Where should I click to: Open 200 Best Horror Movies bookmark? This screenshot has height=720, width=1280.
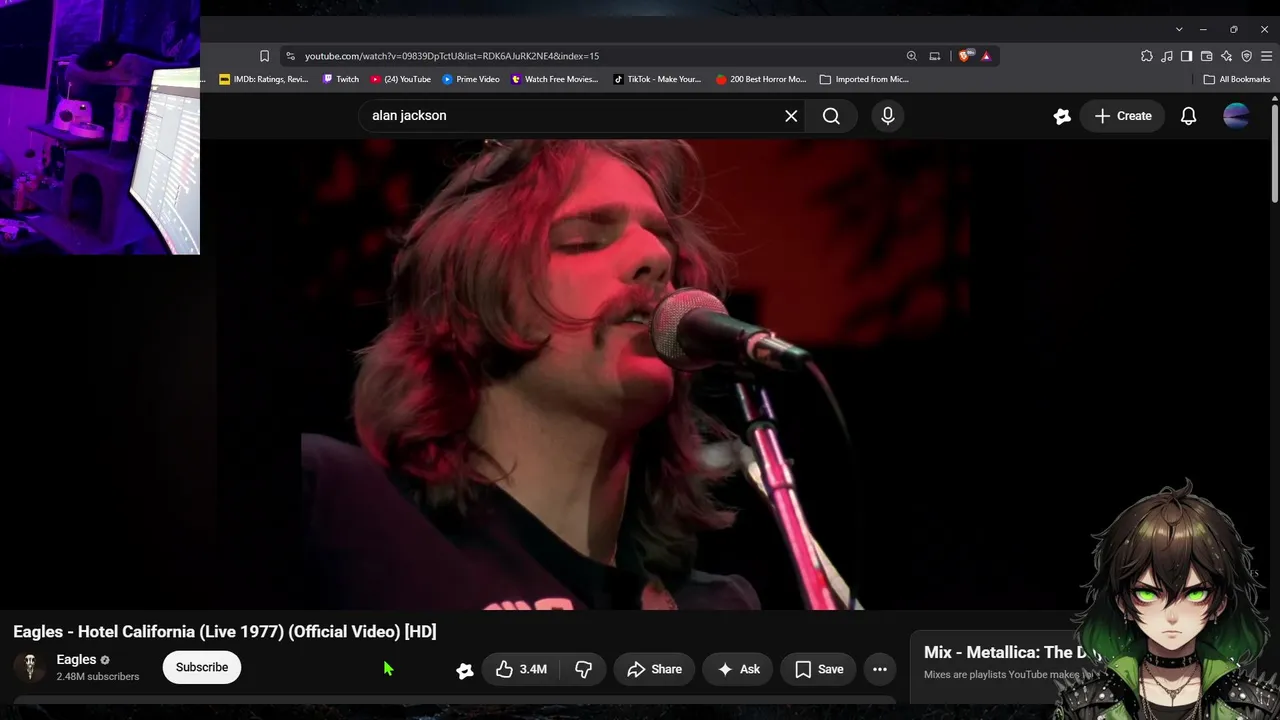click(761, 79)
